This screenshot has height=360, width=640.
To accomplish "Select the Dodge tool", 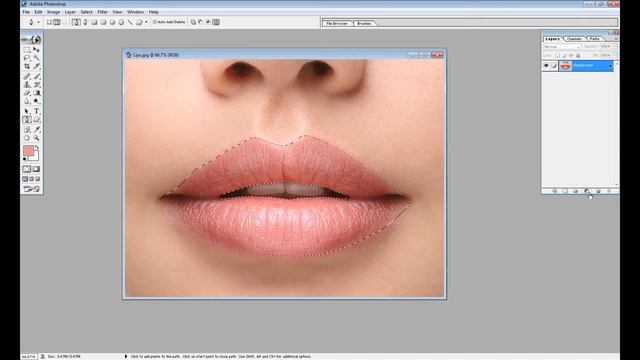I will click(x=37, y=101).
